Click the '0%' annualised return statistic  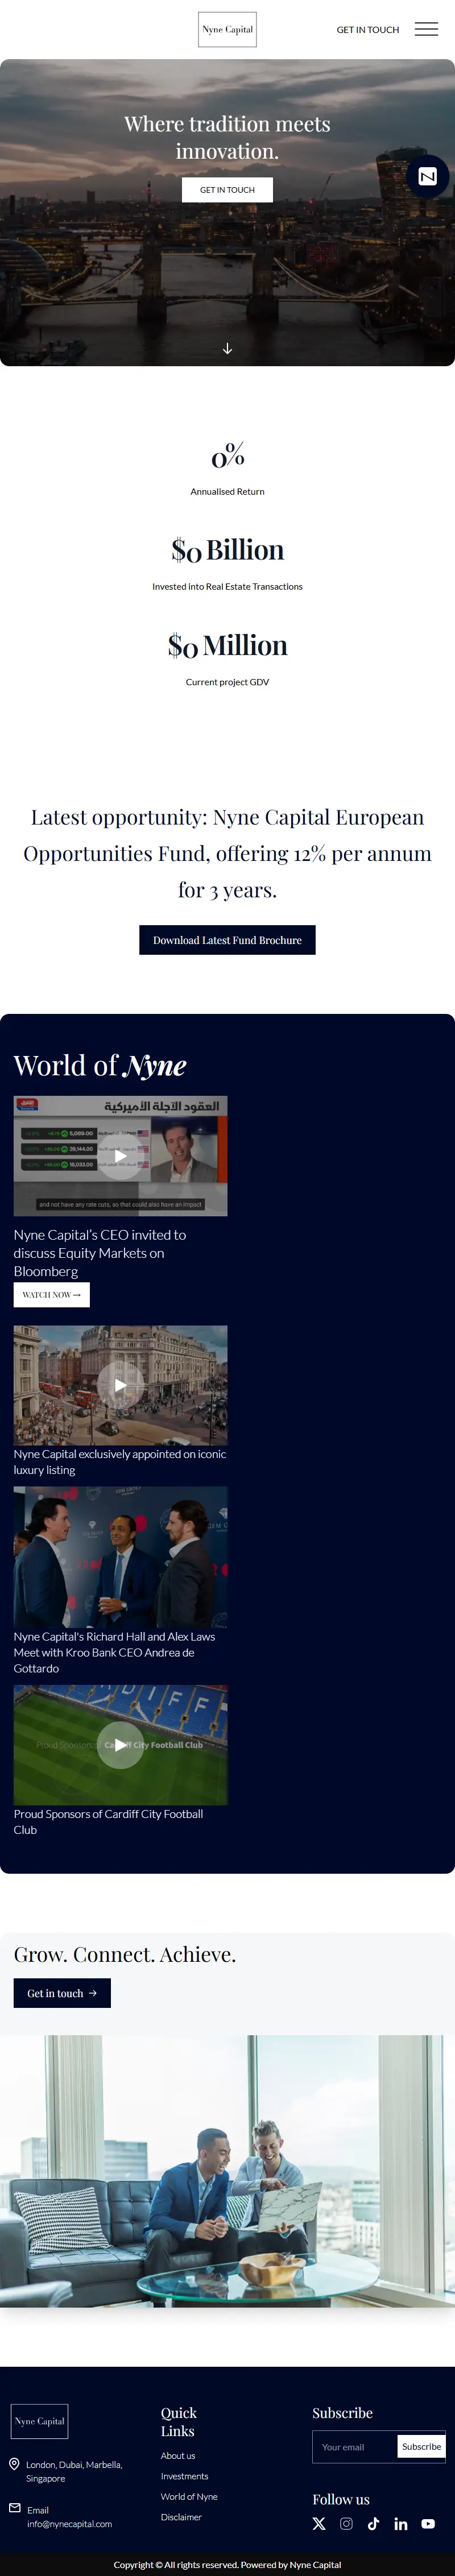coord(227,456)
